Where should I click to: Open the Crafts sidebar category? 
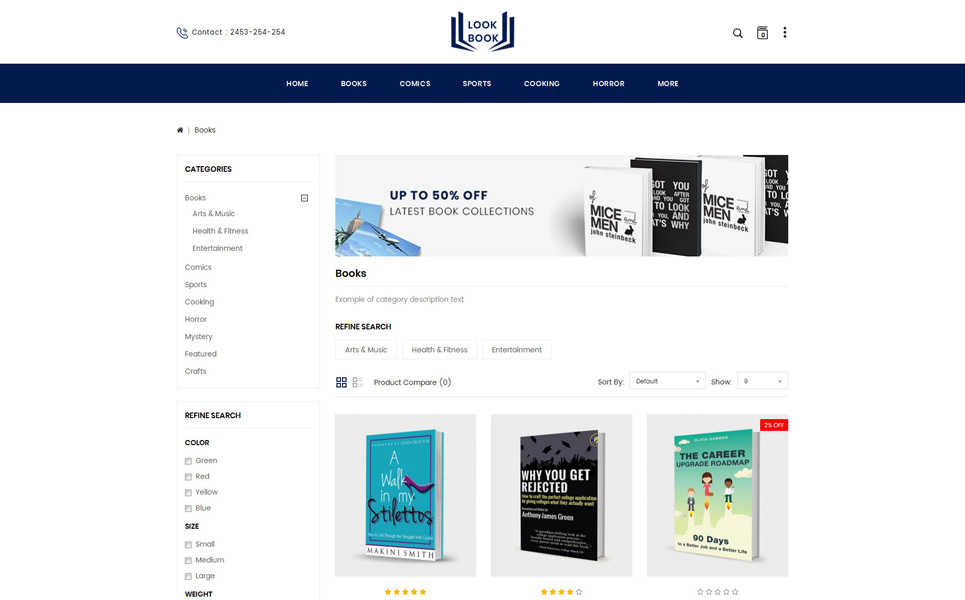pyautogui.click(x=196, y=371)
